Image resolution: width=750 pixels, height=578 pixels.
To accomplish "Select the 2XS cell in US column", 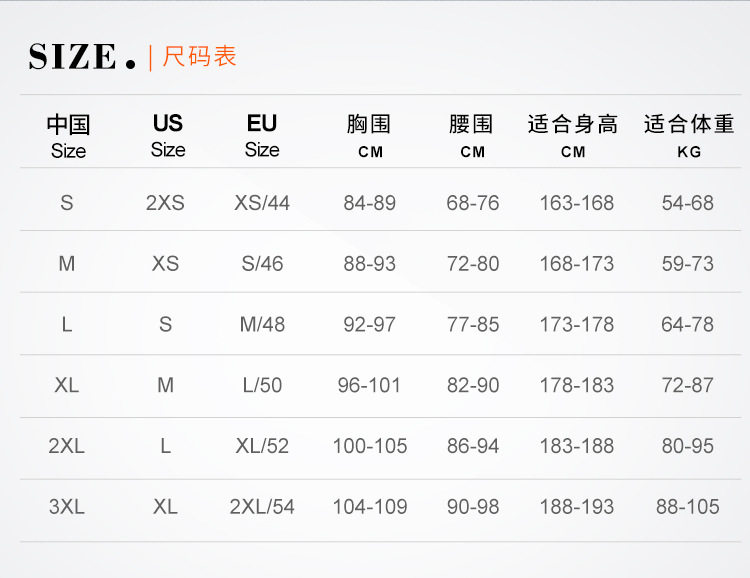I will tap(165, 203).
